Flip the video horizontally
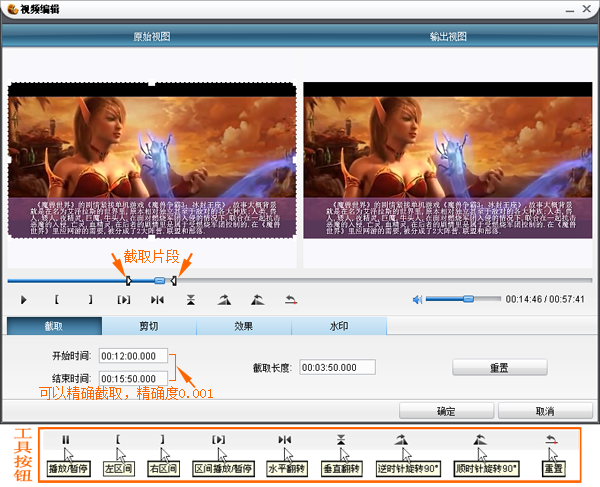This screenshot has height=487, width=600. coord(157,300)
